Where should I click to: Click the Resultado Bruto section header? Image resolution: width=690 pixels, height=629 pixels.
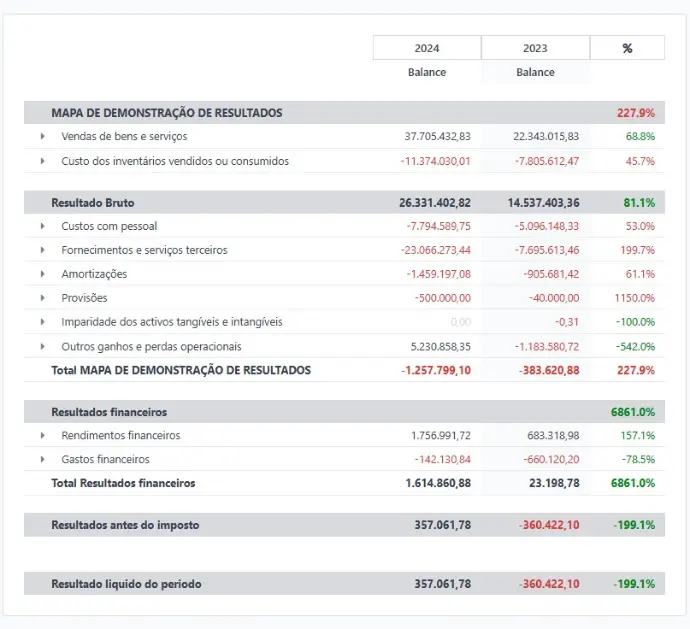[x=93, y=202]
